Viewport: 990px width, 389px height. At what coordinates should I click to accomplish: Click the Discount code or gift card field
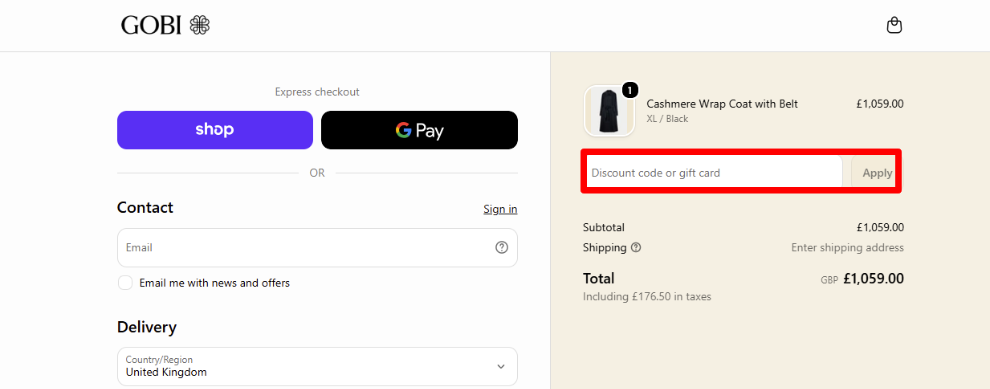[x=714, y=172]
